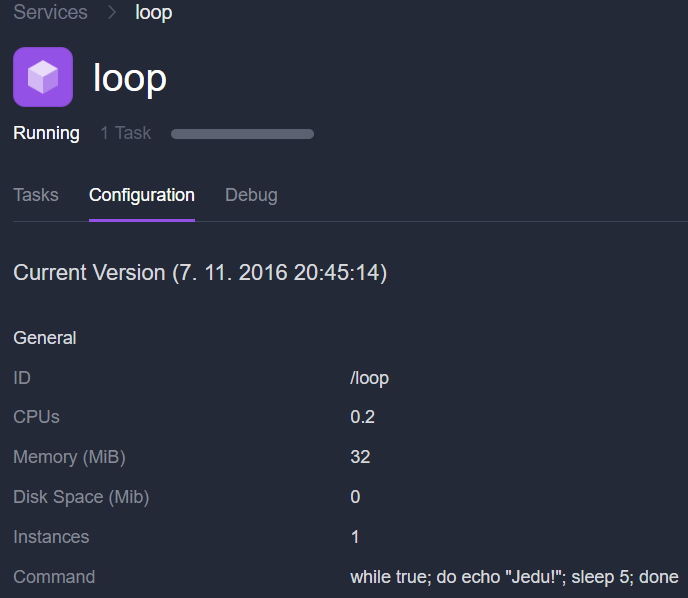Click the Running status label
This screenshot has height=598, width=688.
(47, 133)
